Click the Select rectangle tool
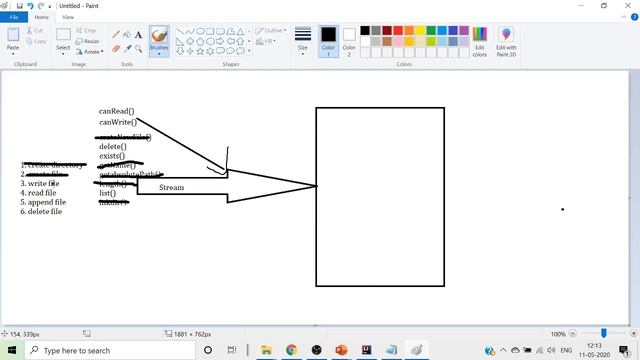The height and width of the screenshot is (360, 640). [63, 35]
